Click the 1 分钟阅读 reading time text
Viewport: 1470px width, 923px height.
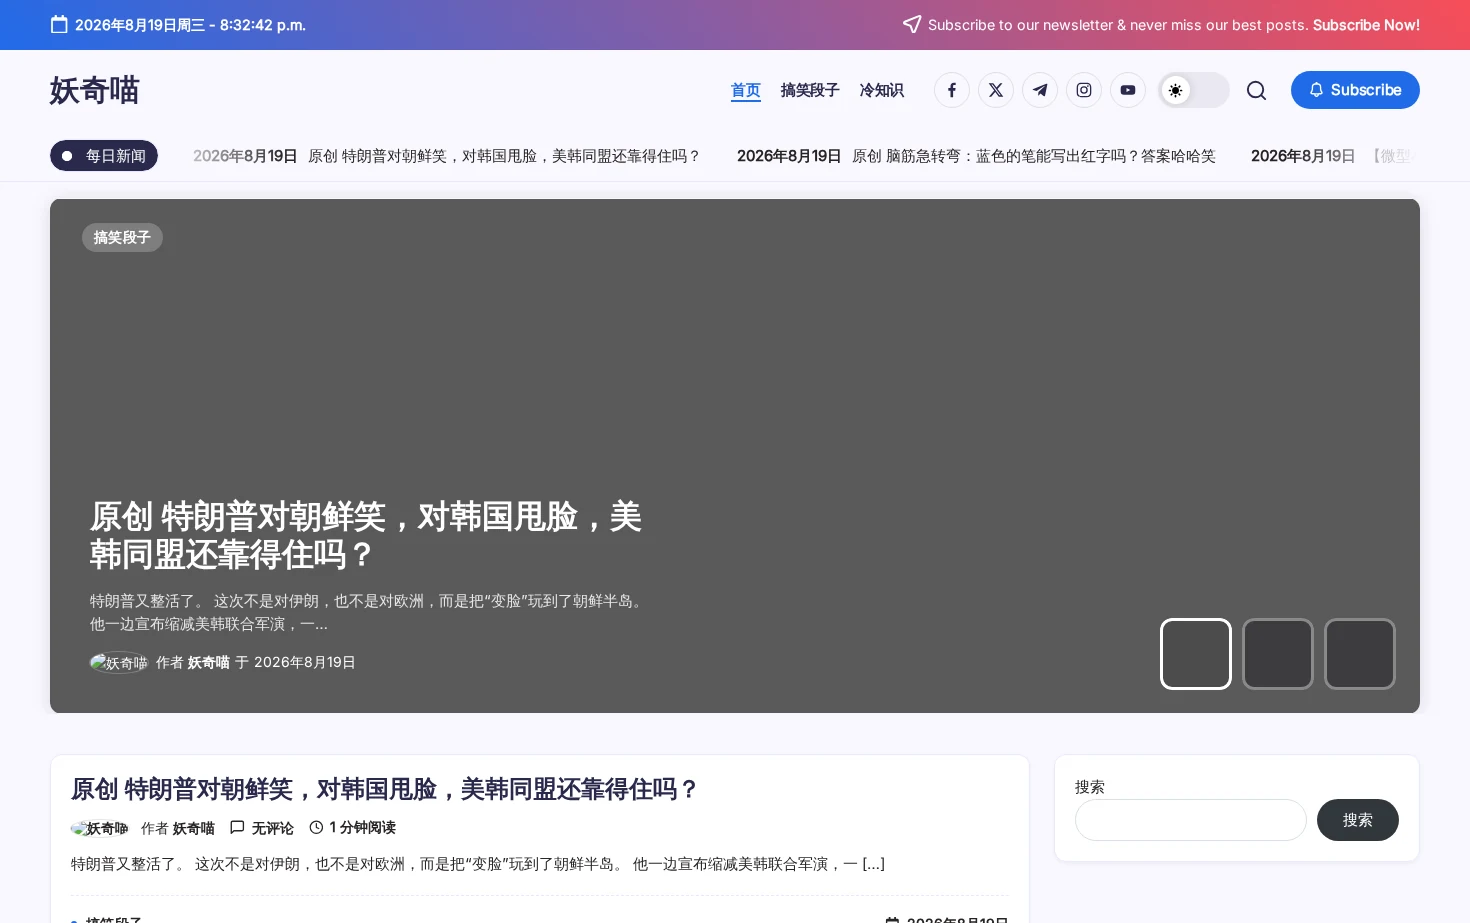coord(363,828)
